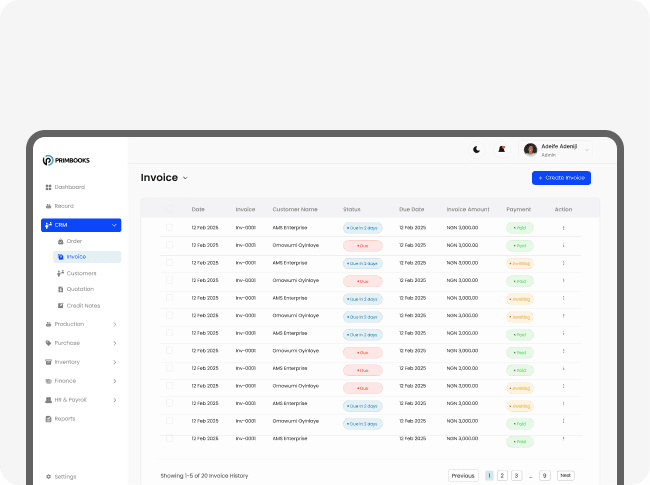Open the Dashboard sidebar item
The width and height of the screenshot is (650, 485).
pyautogui.click(x=65, y=187)
